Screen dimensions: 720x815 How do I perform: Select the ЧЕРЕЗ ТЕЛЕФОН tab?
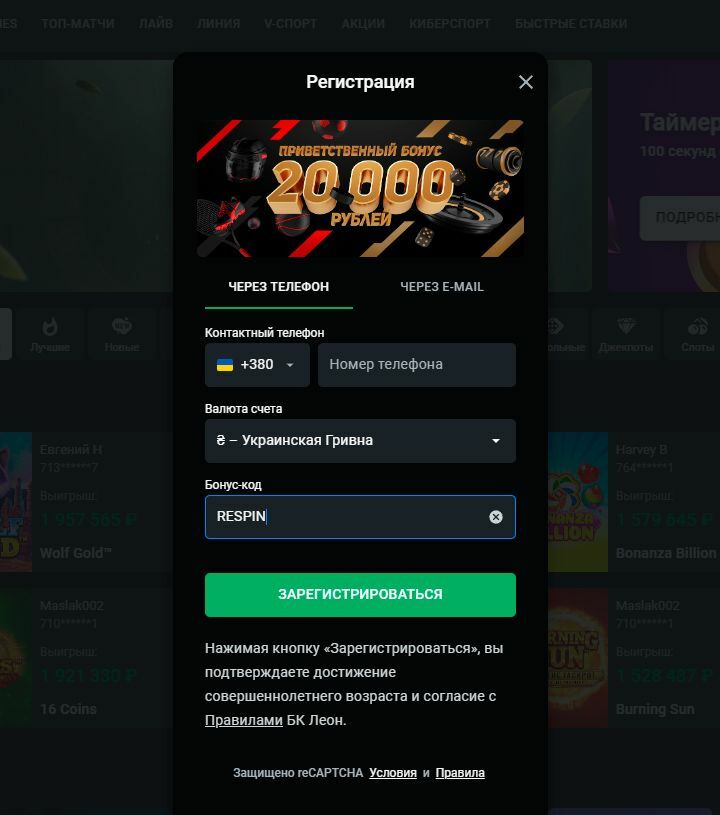pyautogui.click(x=279, y=287)
